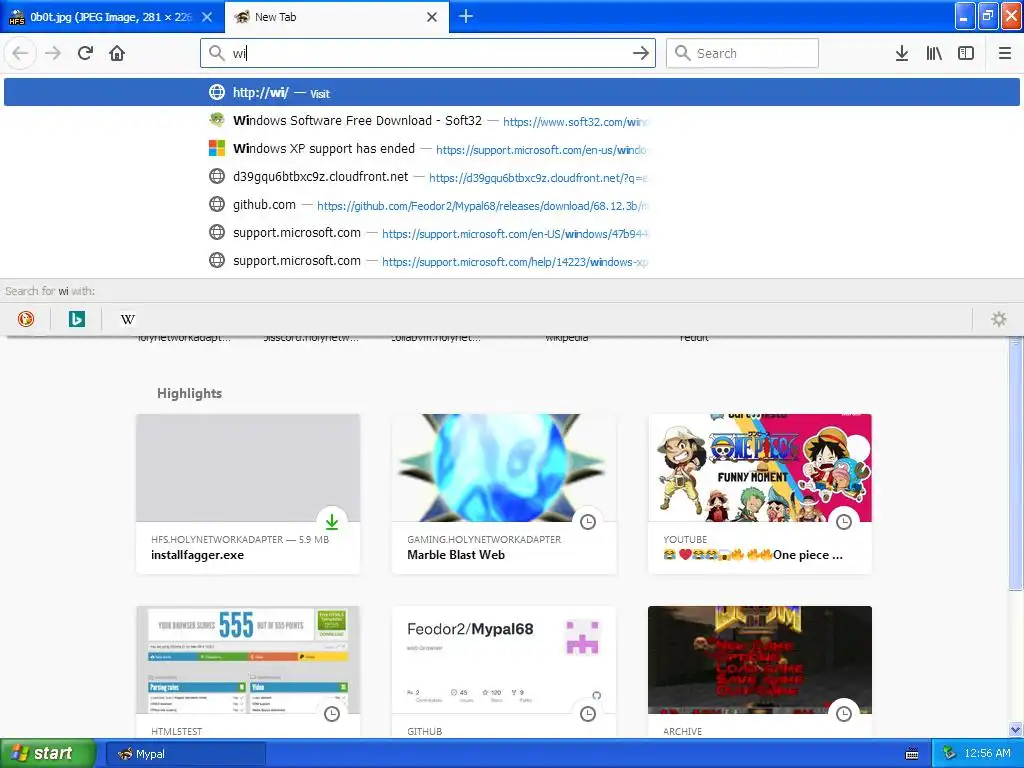The height and width of the screenshot is (768, 1024).
Task: Open the HTML5TEST 555 points thumbnail
Action: click(x=248, y=660)
